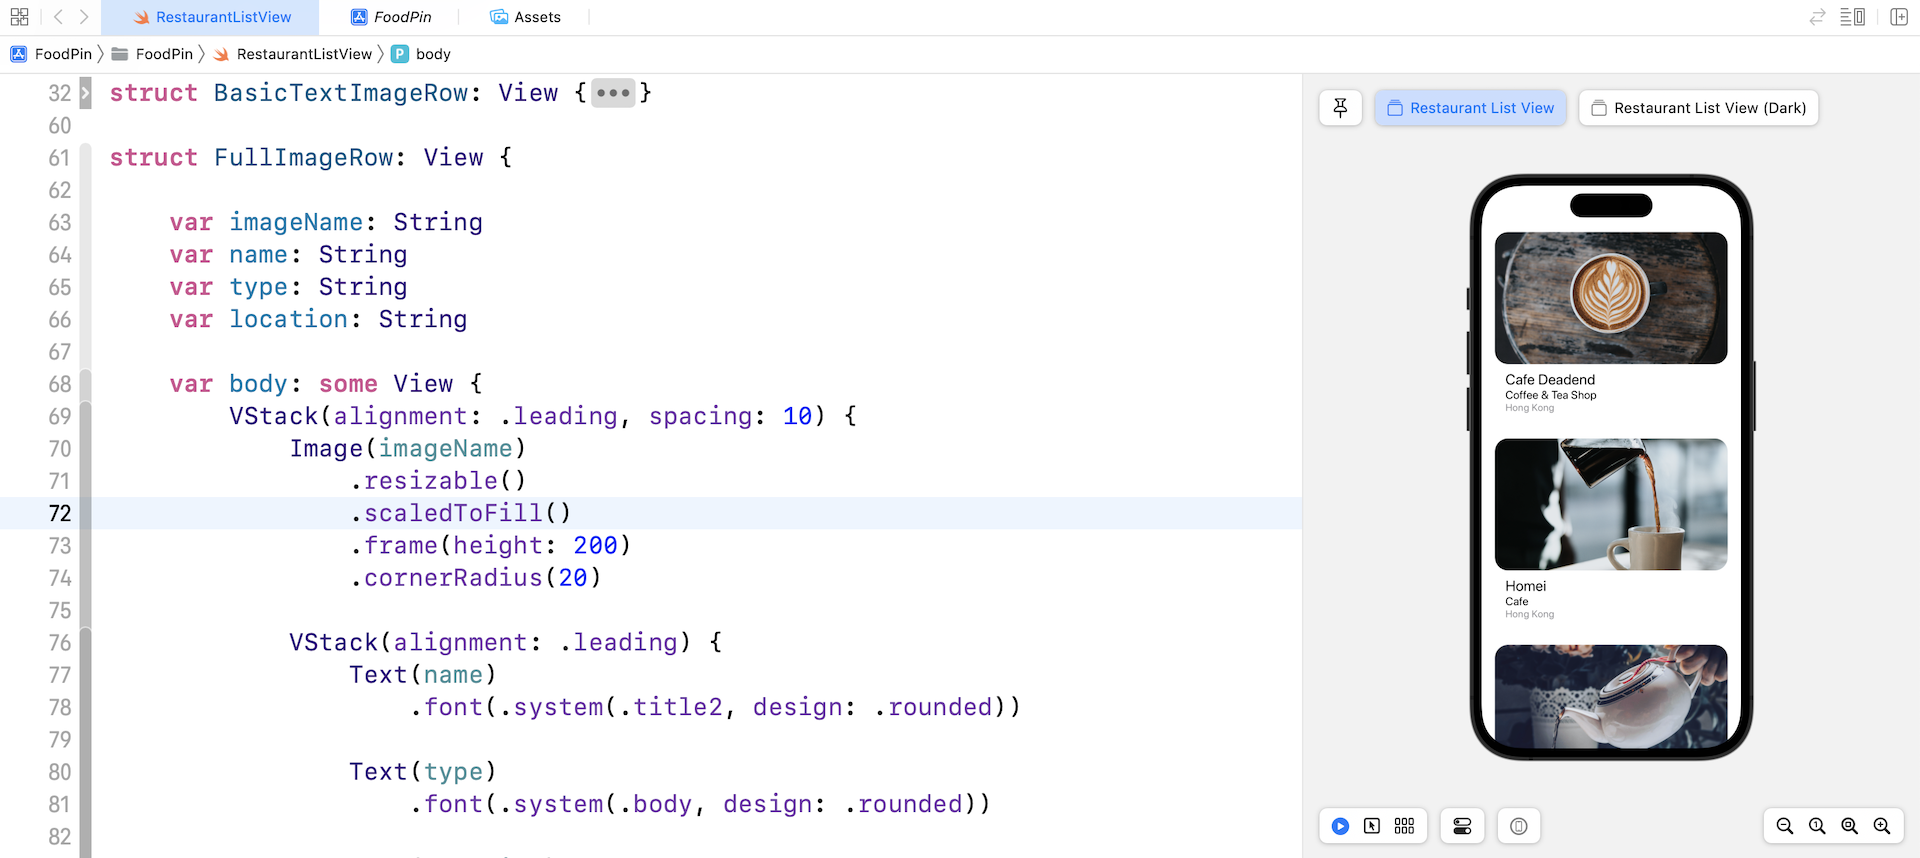1920x858 pixels.
Task: Open canvas Device Settings toggles
Action: [1462, 826]
